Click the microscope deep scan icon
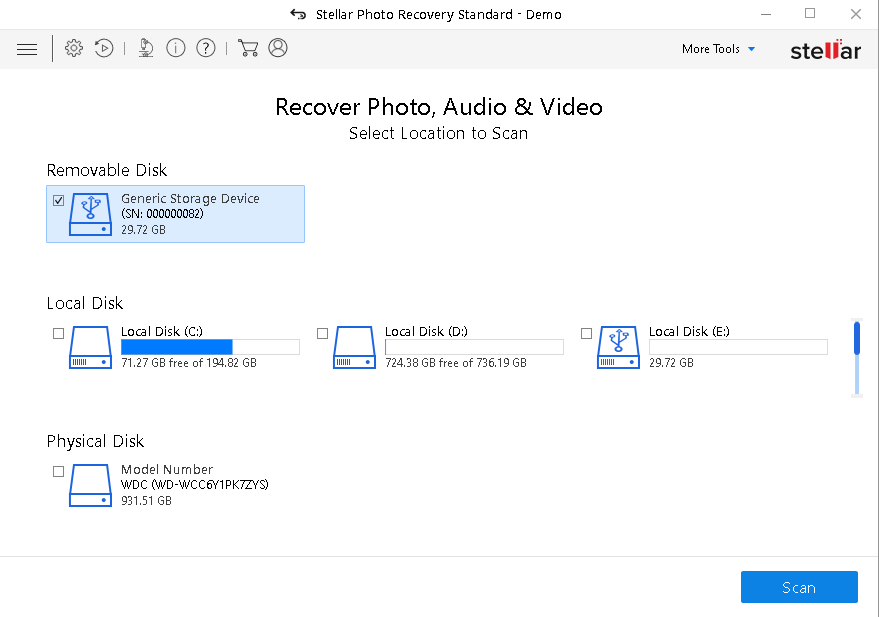The height and width of the screenshot is (617, 879). (146, 48)
